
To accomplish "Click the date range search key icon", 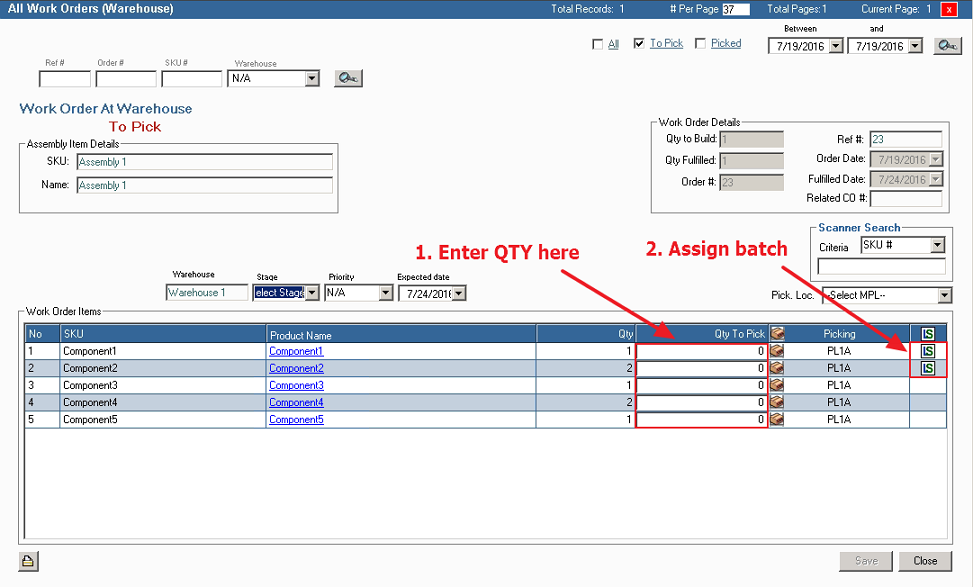I will (x=947, y=46).
